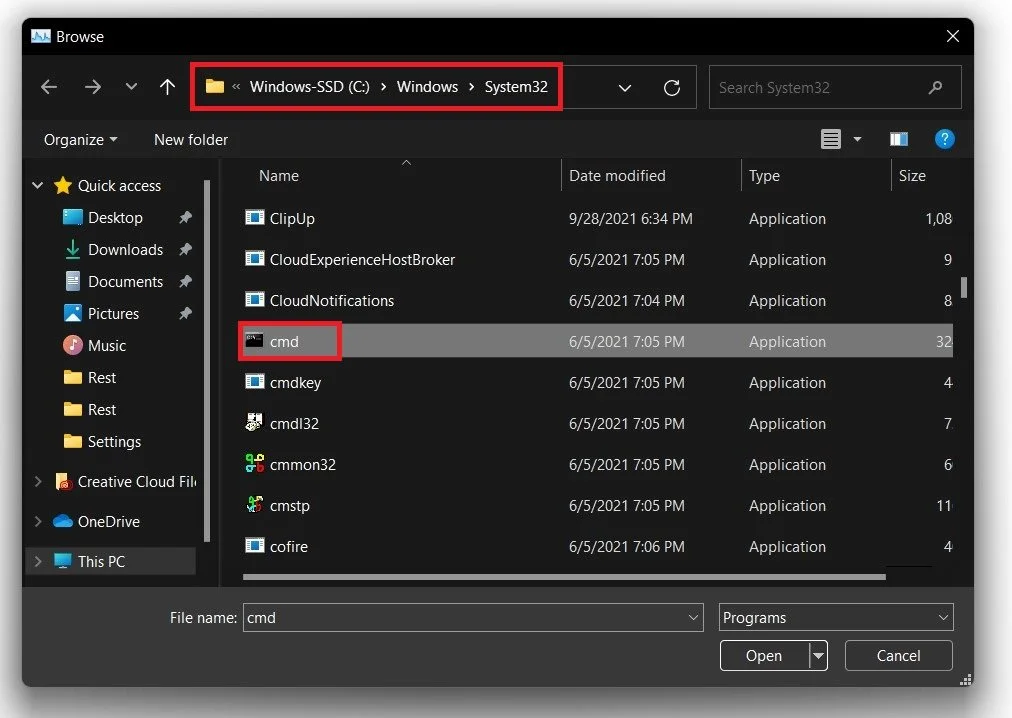Select the cmmon32 file icon
Viewport: 1012px width, 718px height.
tap(255, 464)
